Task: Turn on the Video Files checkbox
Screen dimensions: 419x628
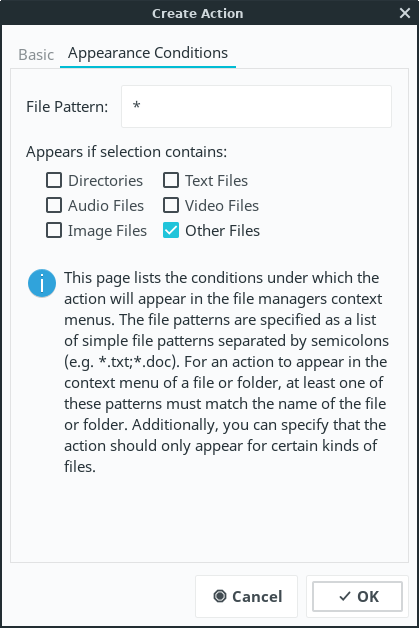Action: click(171, 205)
